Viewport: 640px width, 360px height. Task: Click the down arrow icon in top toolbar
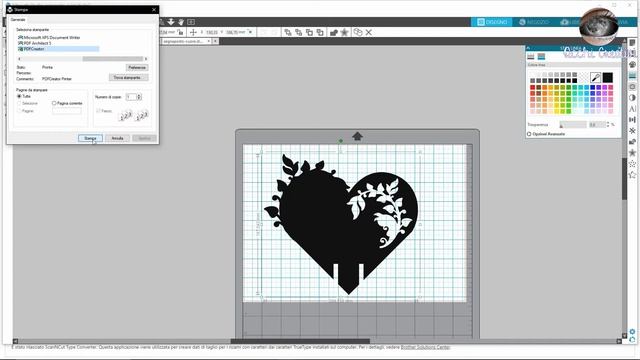coord(171,22)
